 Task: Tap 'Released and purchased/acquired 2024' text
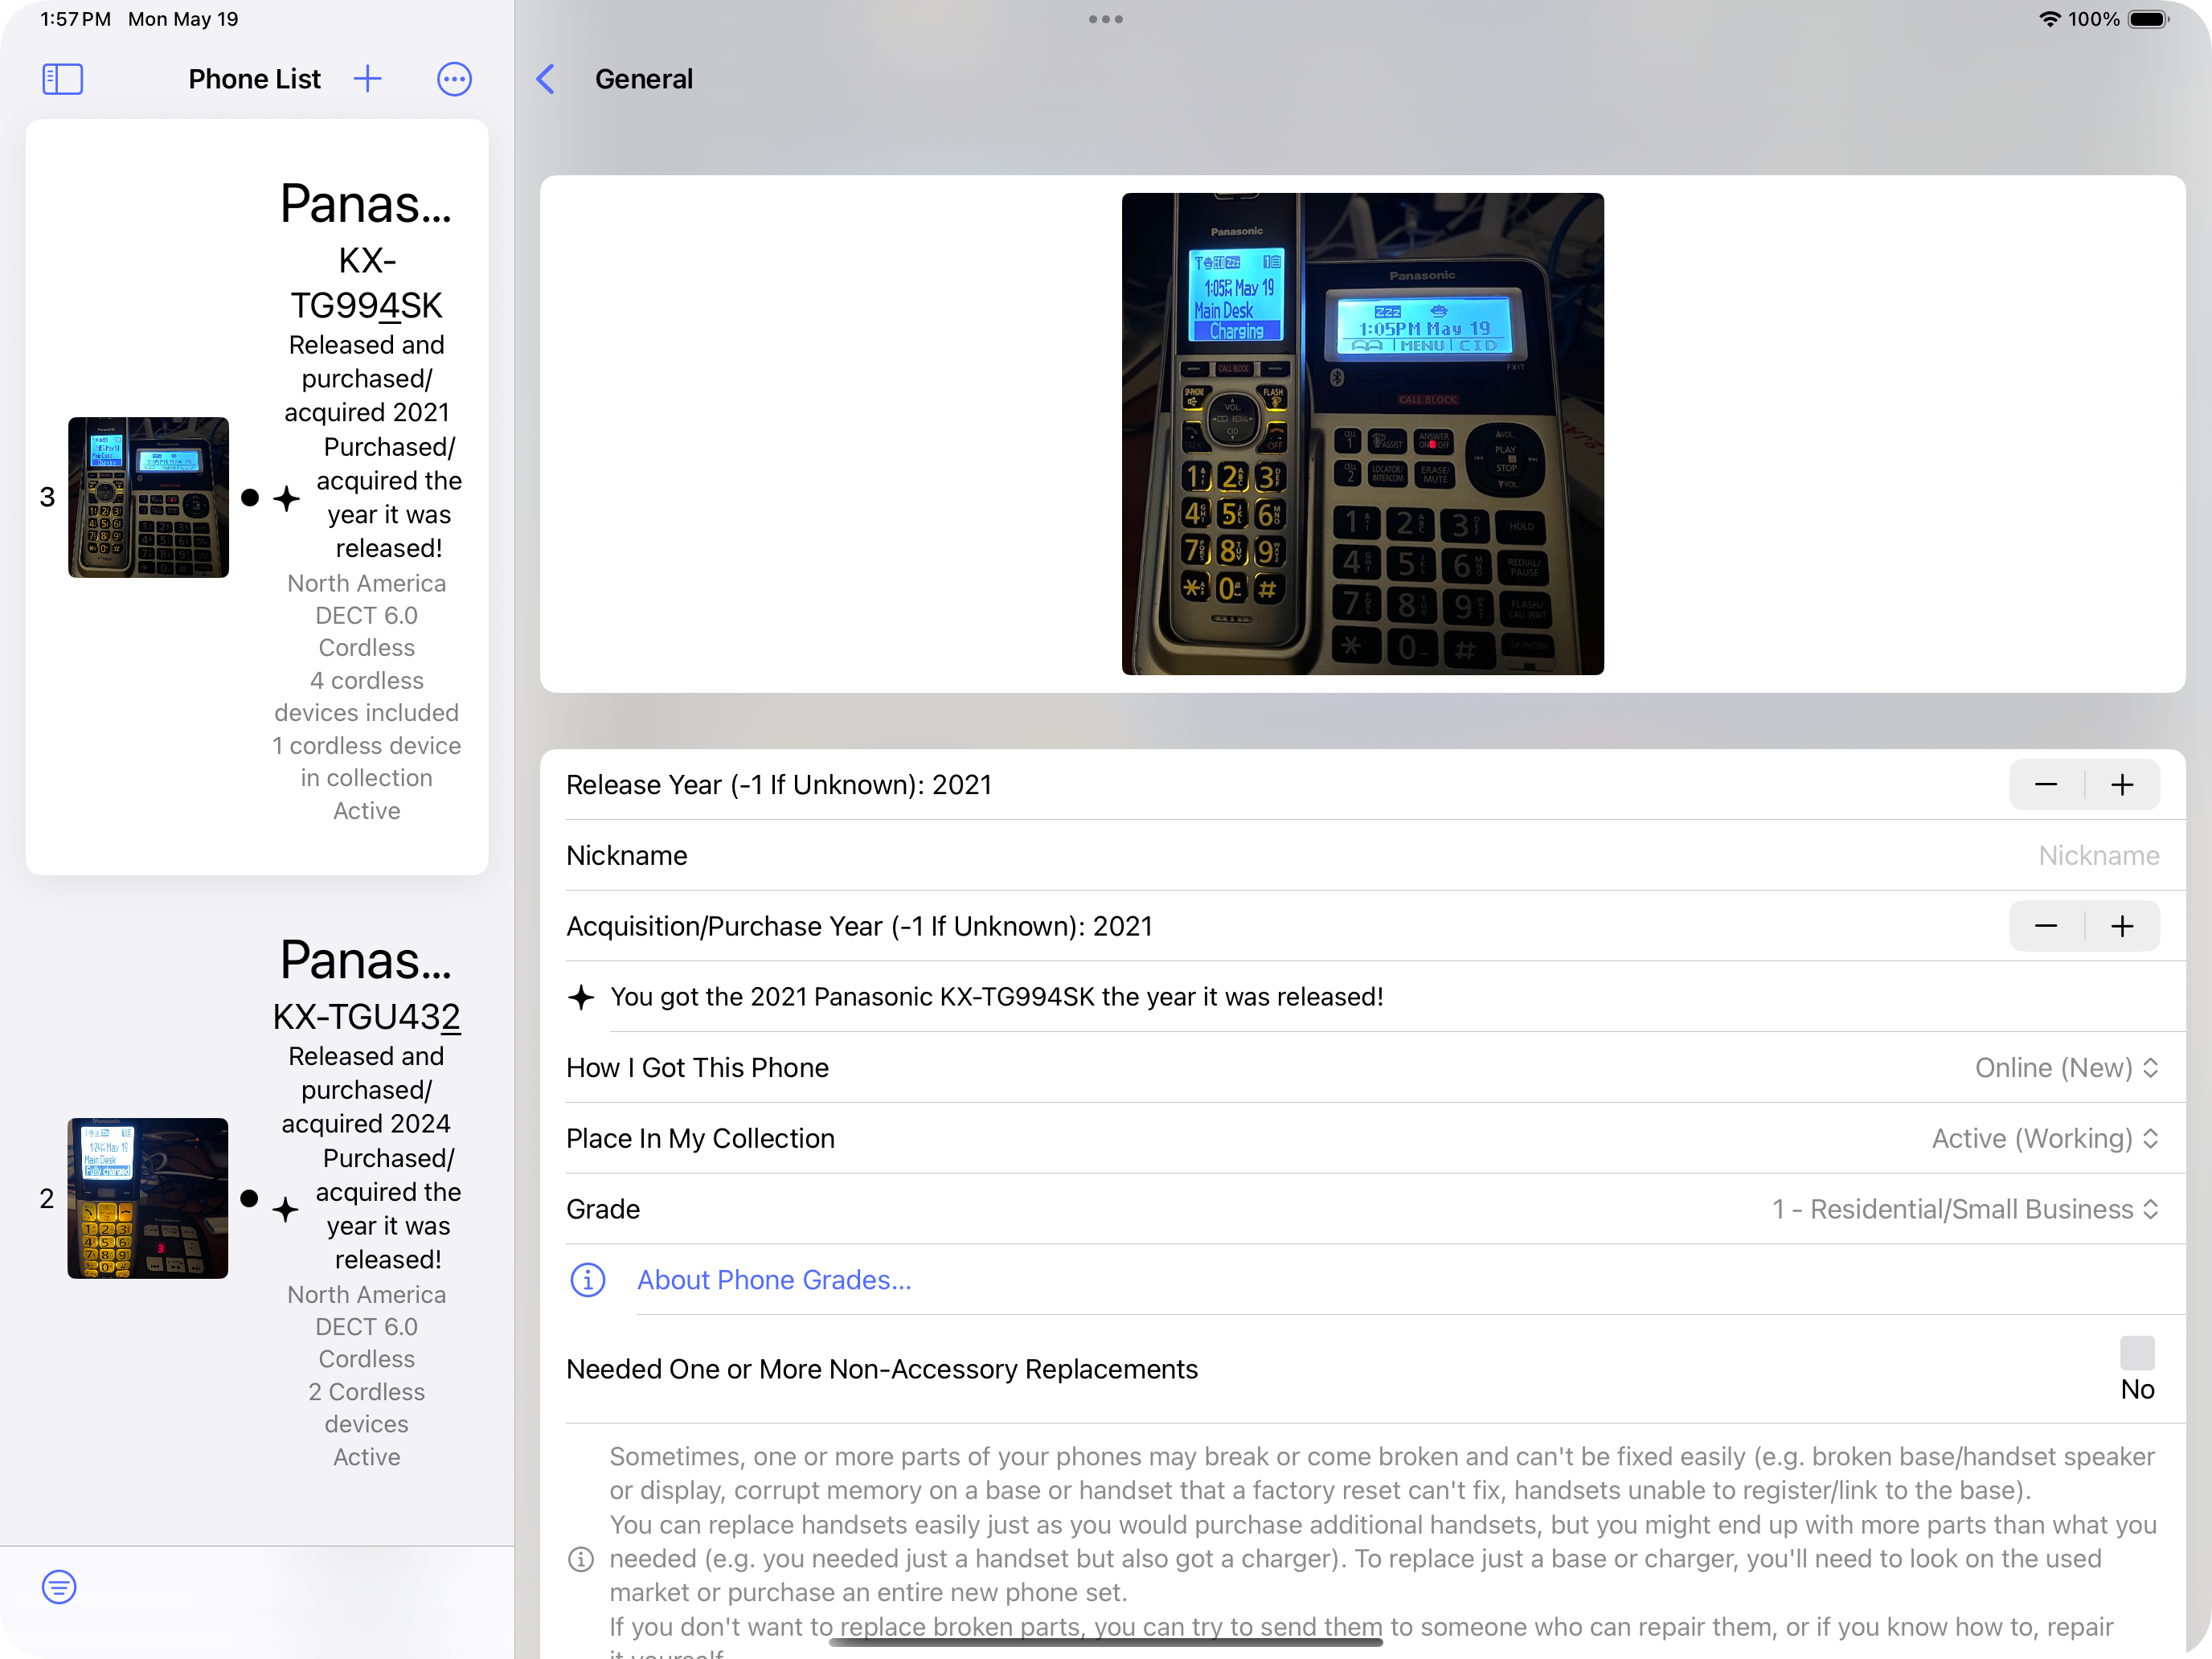click(367, 1090)
